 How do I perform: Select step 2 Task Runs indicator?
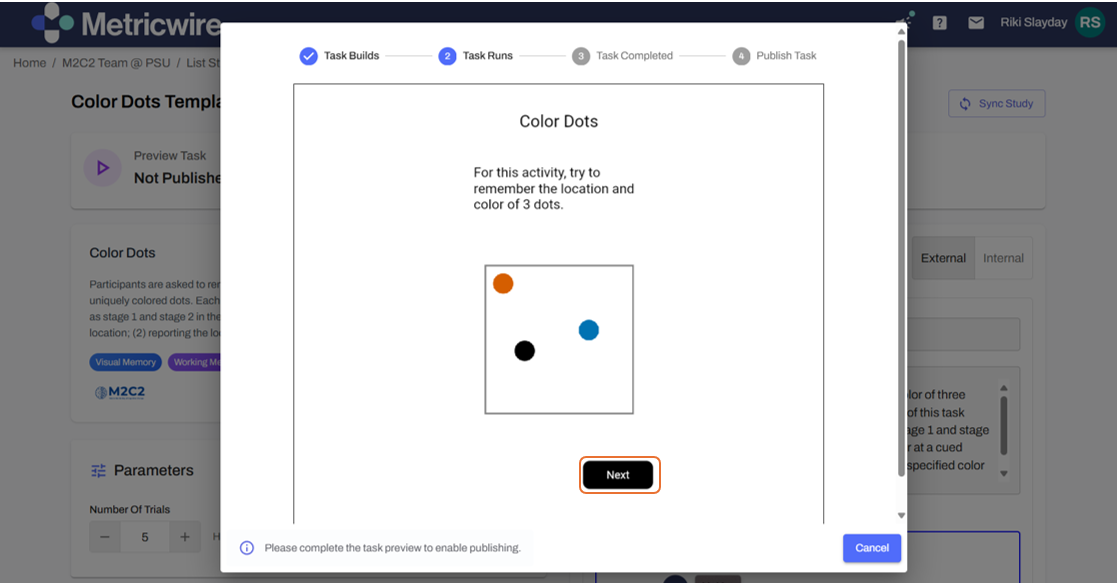pyautogui.click(x=447, y=56)
